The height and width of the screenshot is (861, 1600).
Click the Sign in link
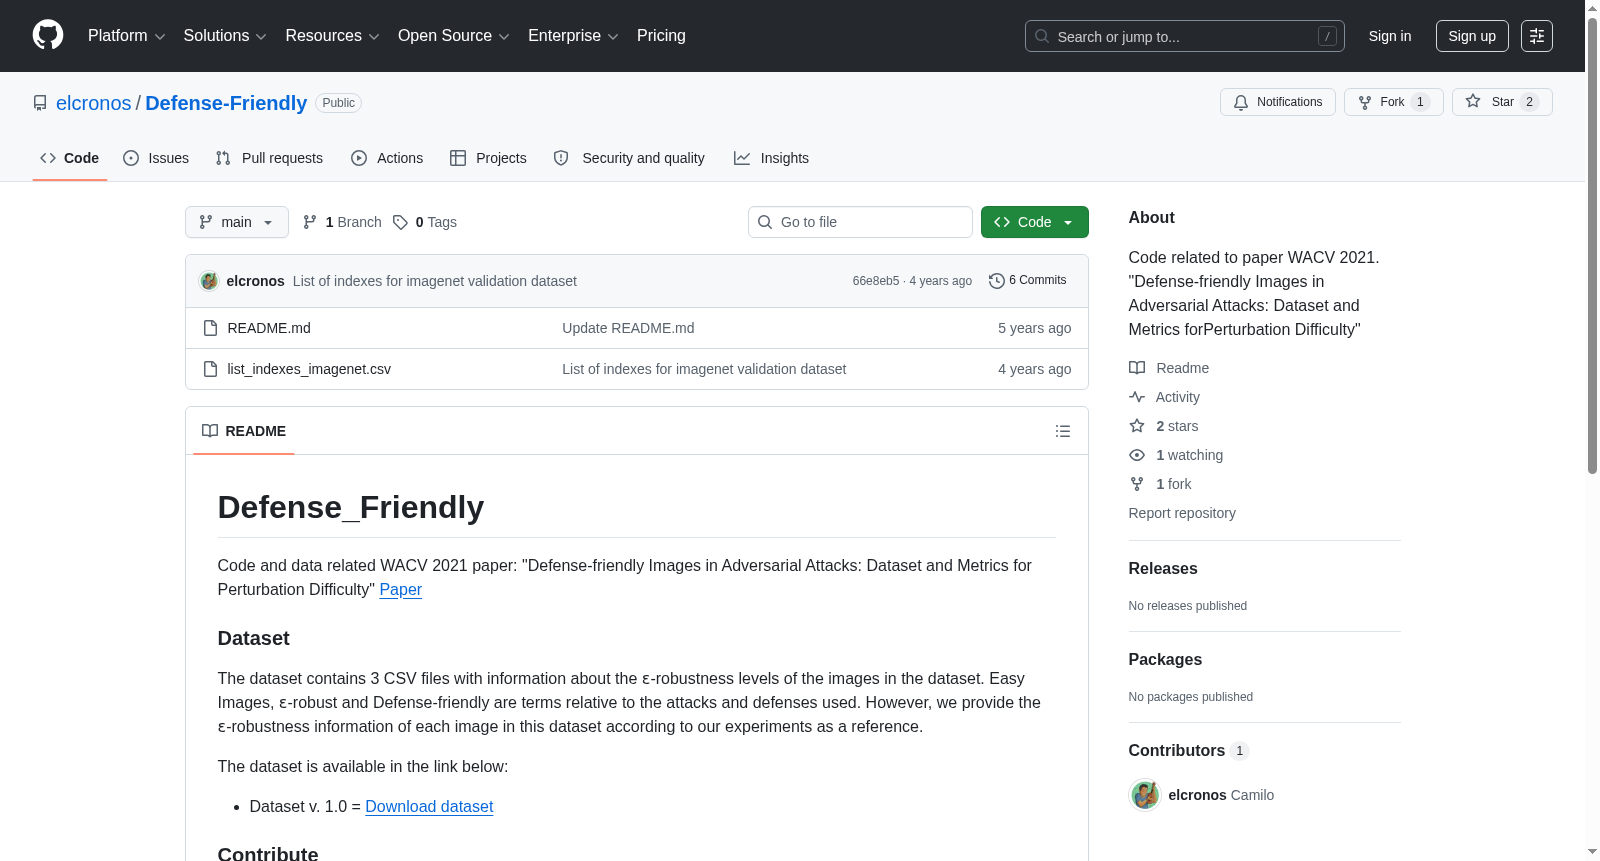click(1390, 36)
